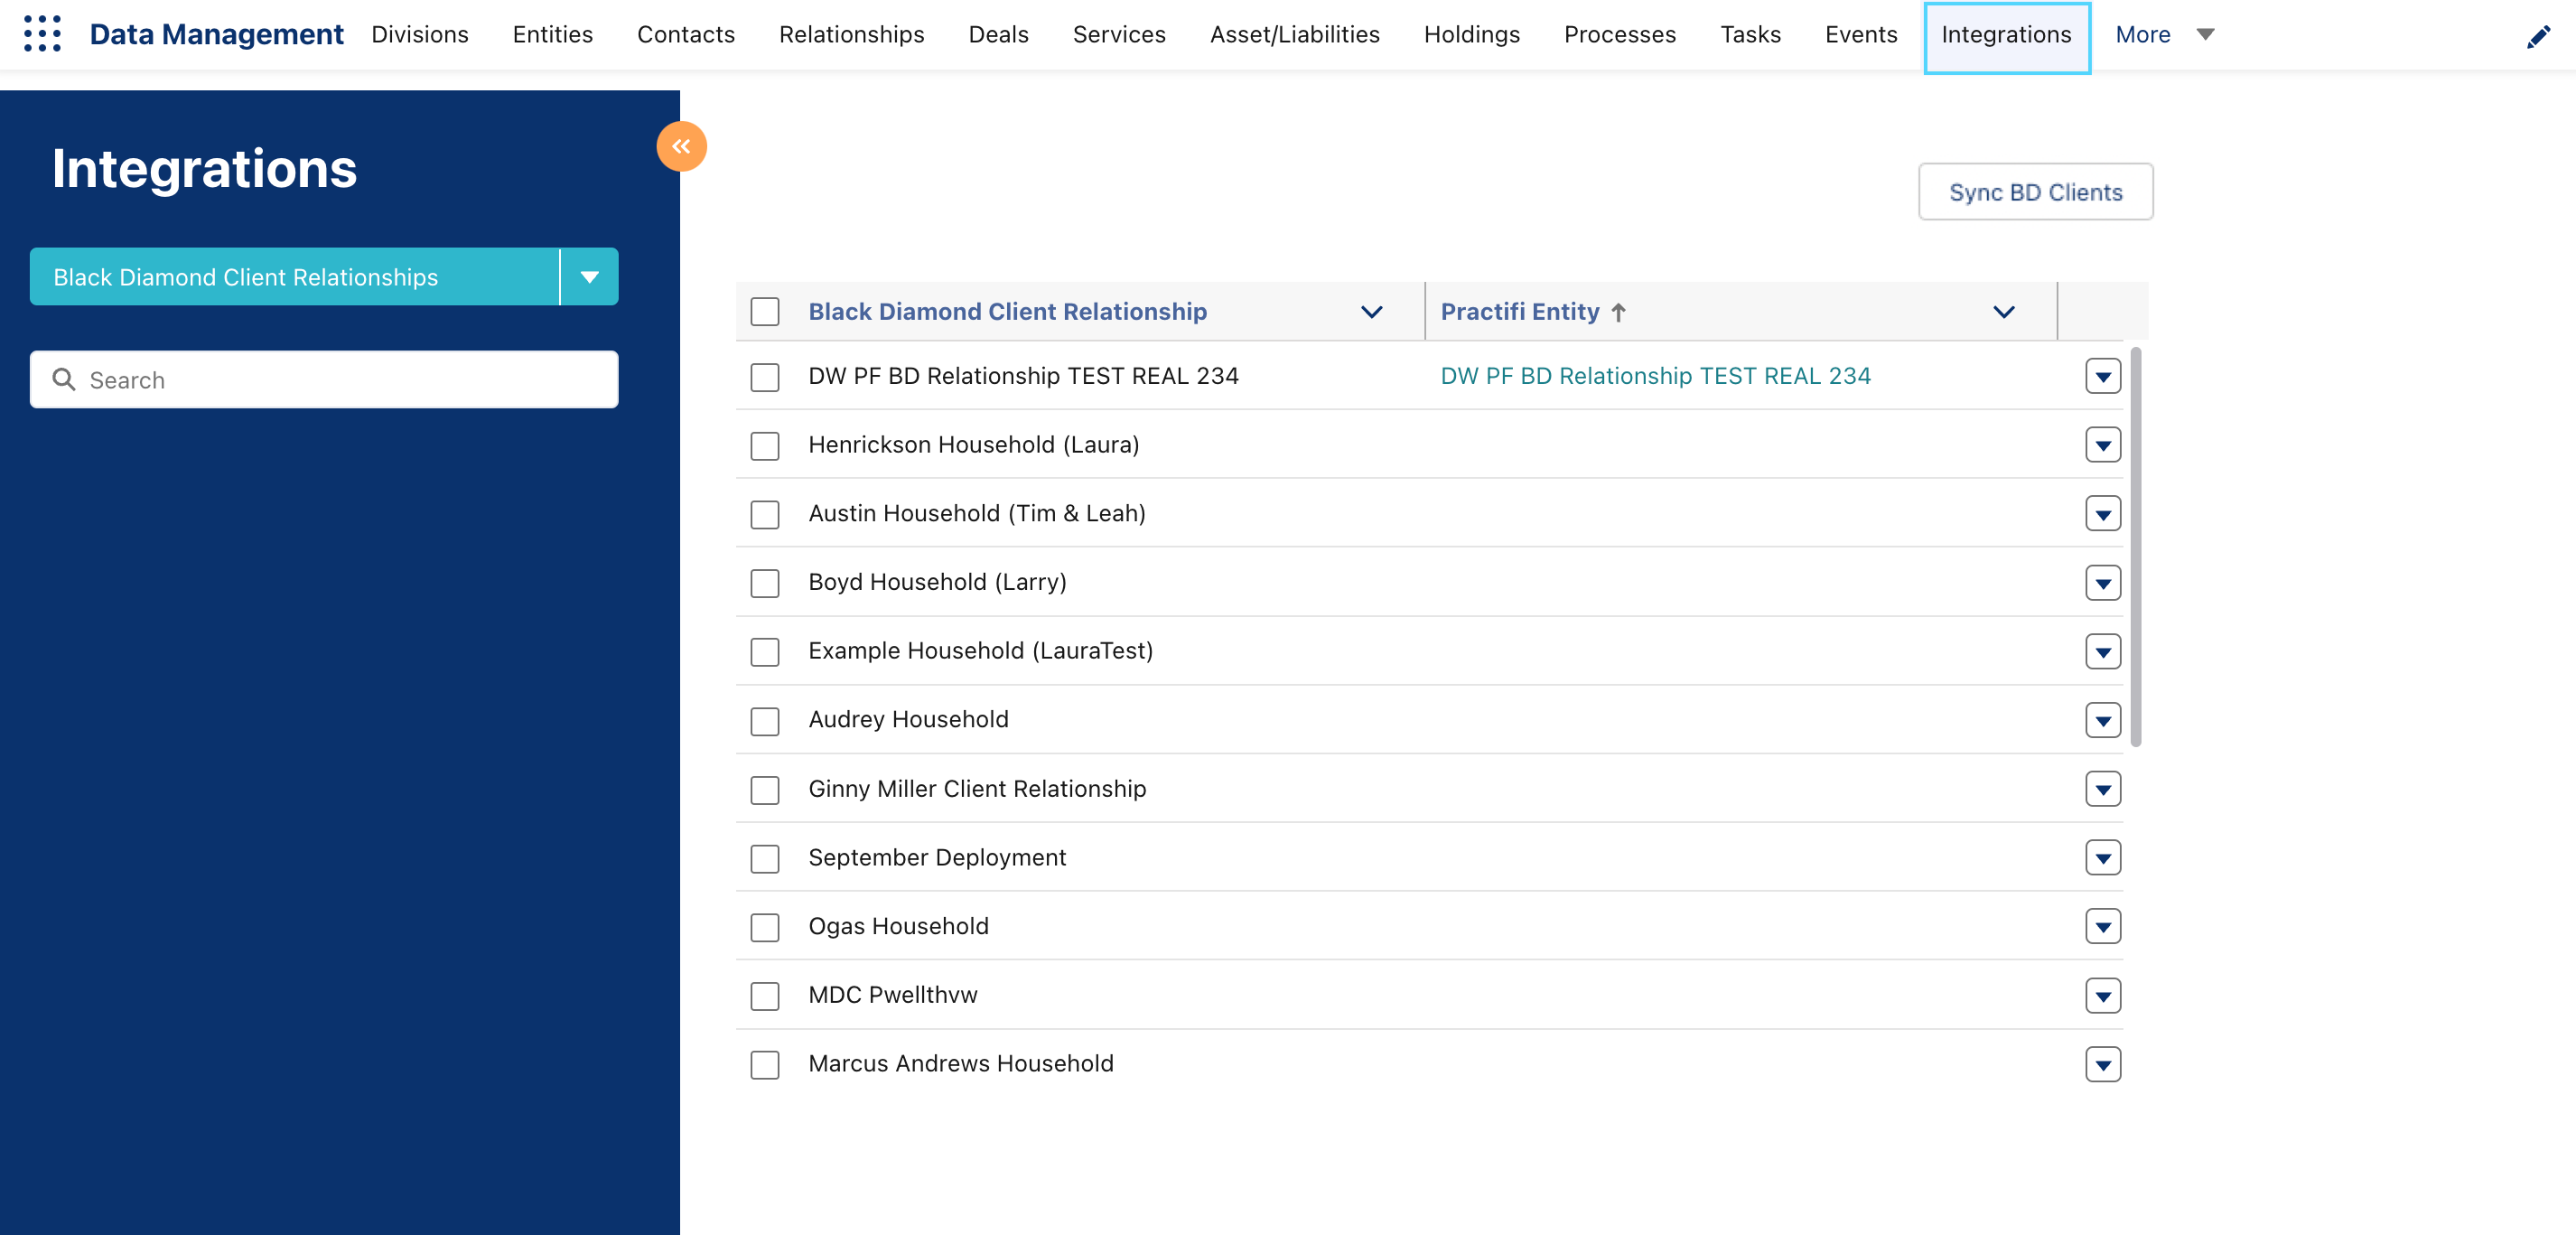Open DW PF BD Relationship TEST REAL 234 link
Image resolution: width=2576 pixels, height=1235 pixels.
(x=1654, y=376)
